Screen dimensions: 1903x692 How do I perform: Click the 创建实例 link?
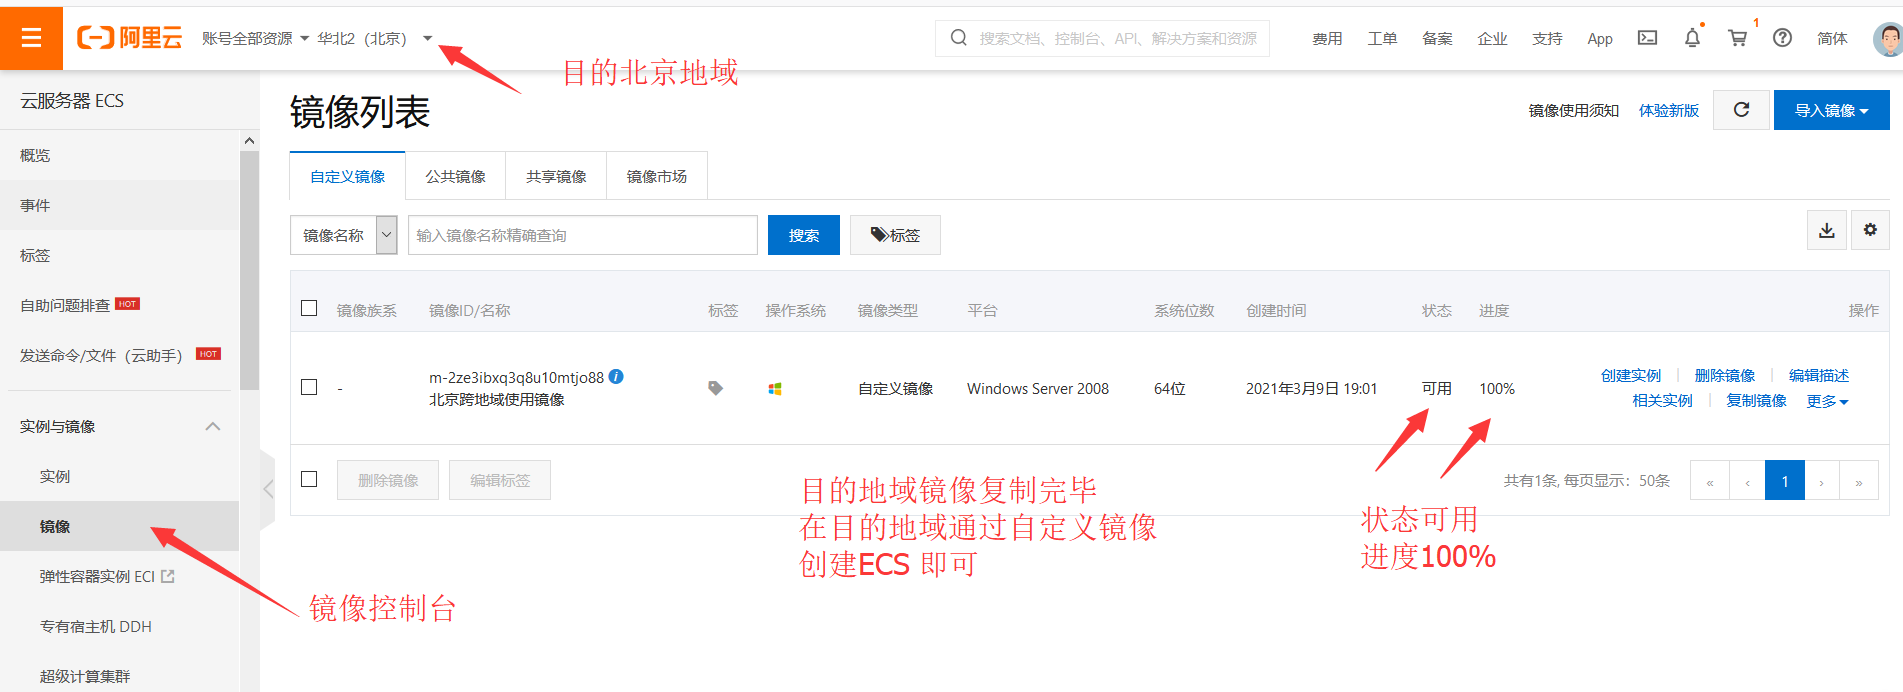coord(1631,375)
